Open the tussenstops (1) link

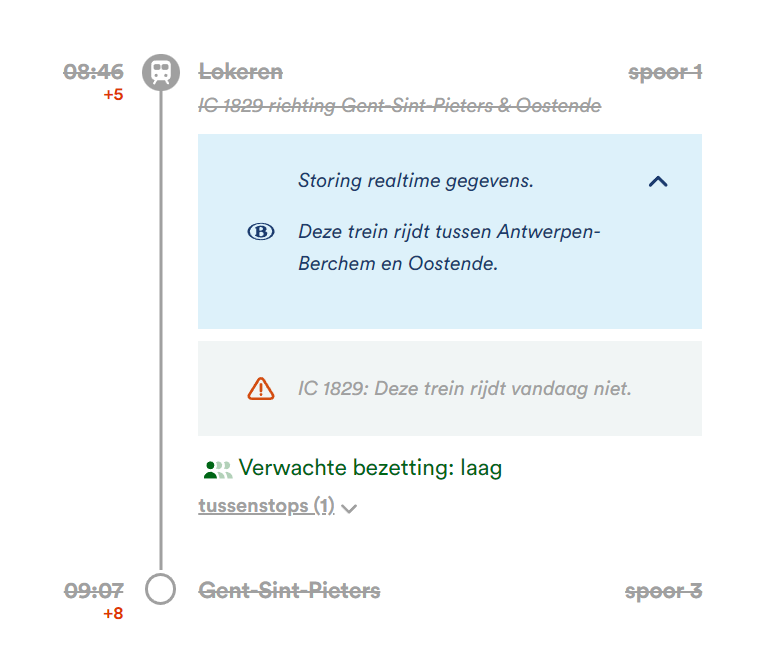point(266,506)
